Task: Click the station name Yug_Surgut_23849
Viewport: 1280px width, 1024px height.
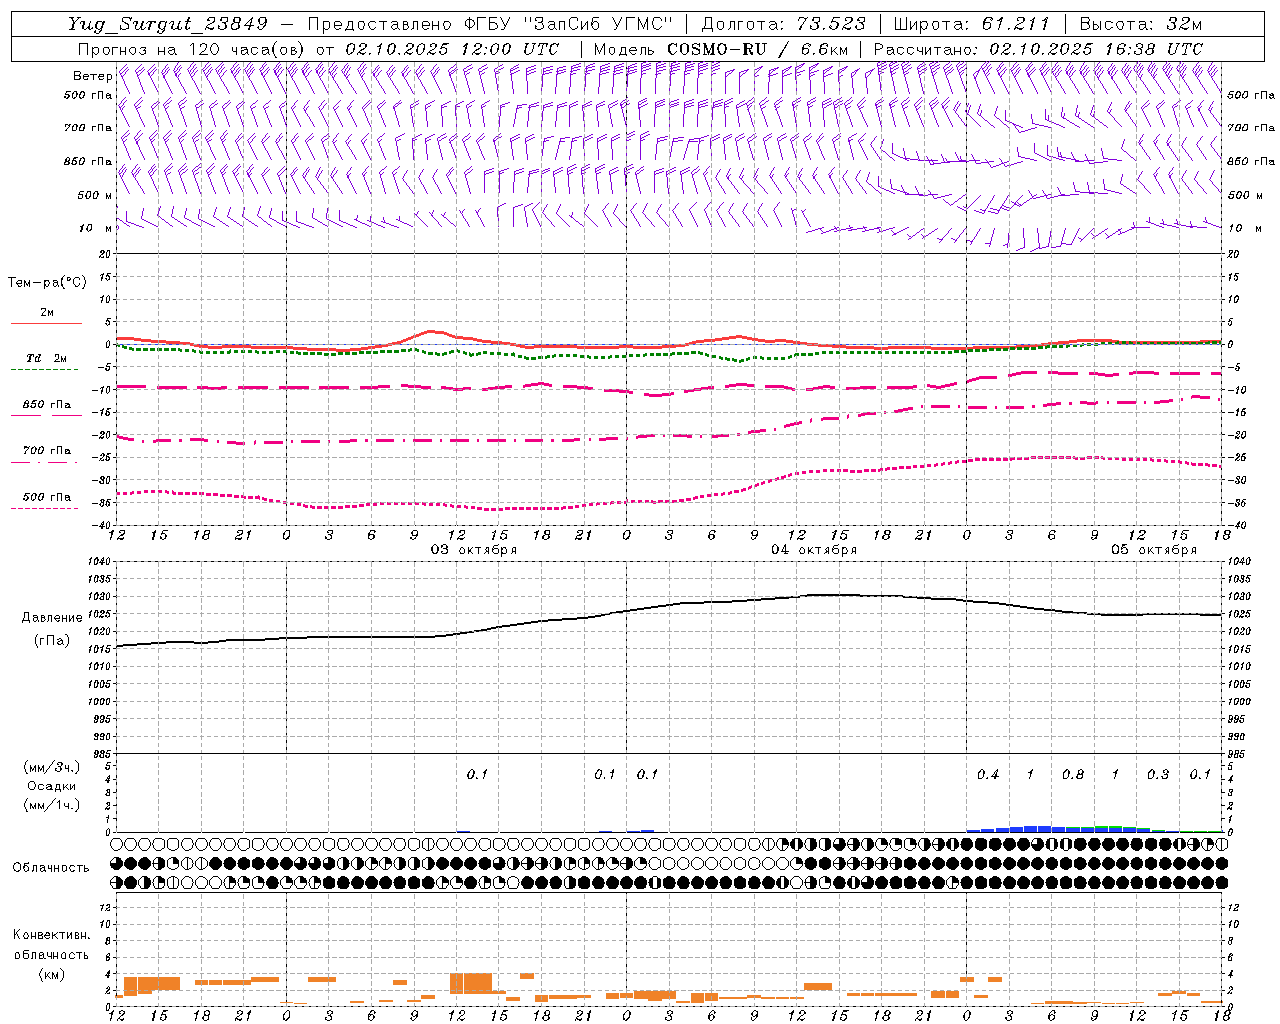Action: [x=168, y=24]
